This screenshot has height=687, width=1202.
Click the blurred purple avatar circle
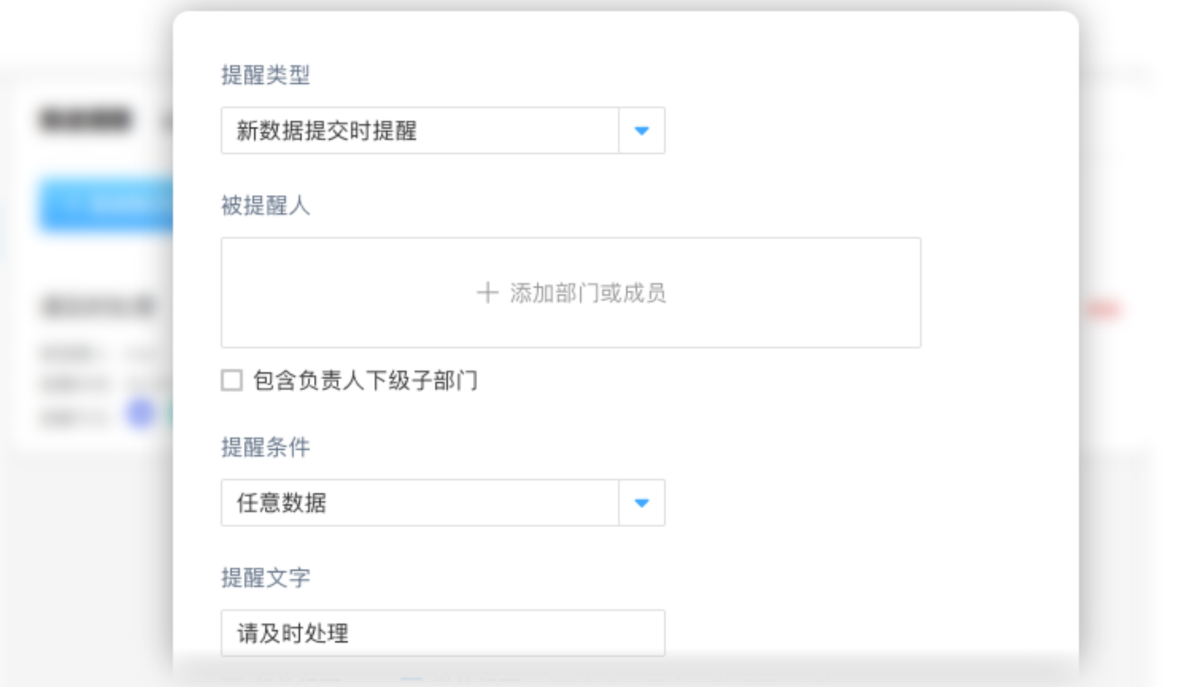coord(141,414)
